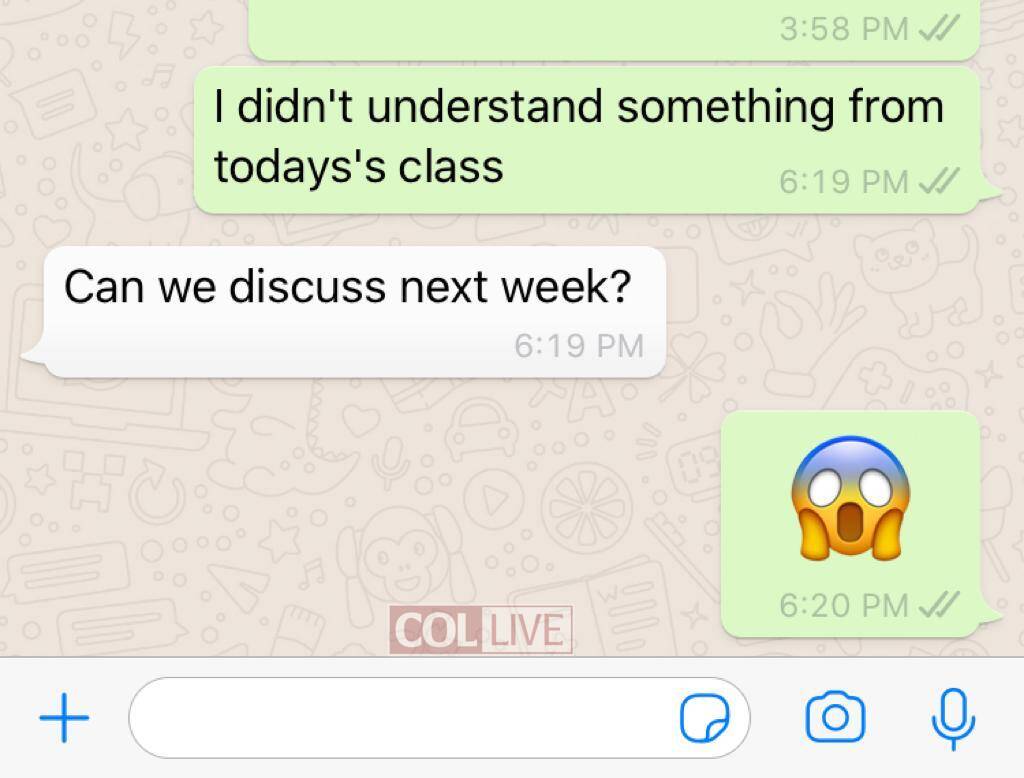The width and height of the screenshot is (1024, 778).
Task: Open the sticker picker icon
Action: [x=705, y=718]
